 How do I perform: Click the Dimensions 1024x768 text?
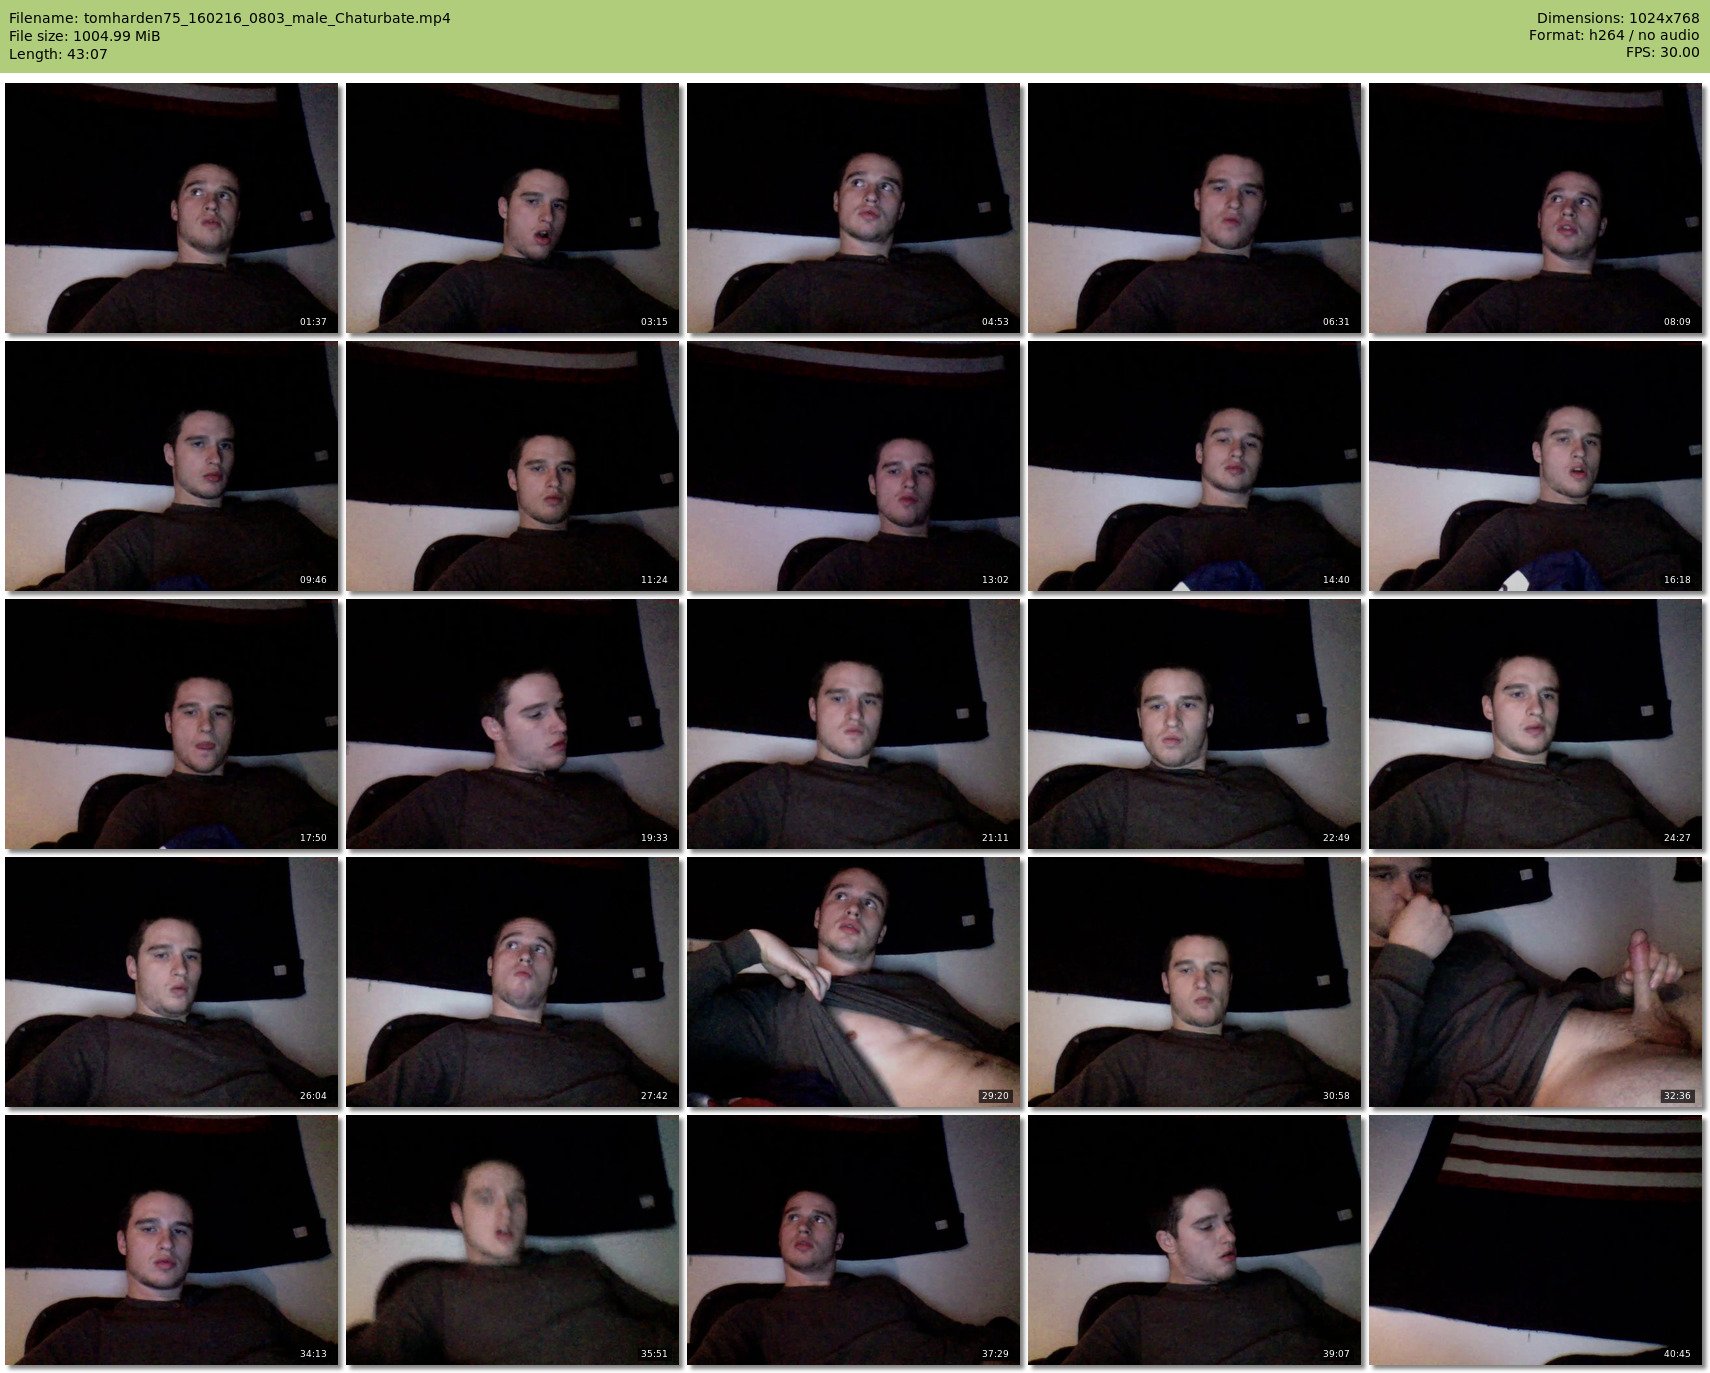(x=1618, y=18)
